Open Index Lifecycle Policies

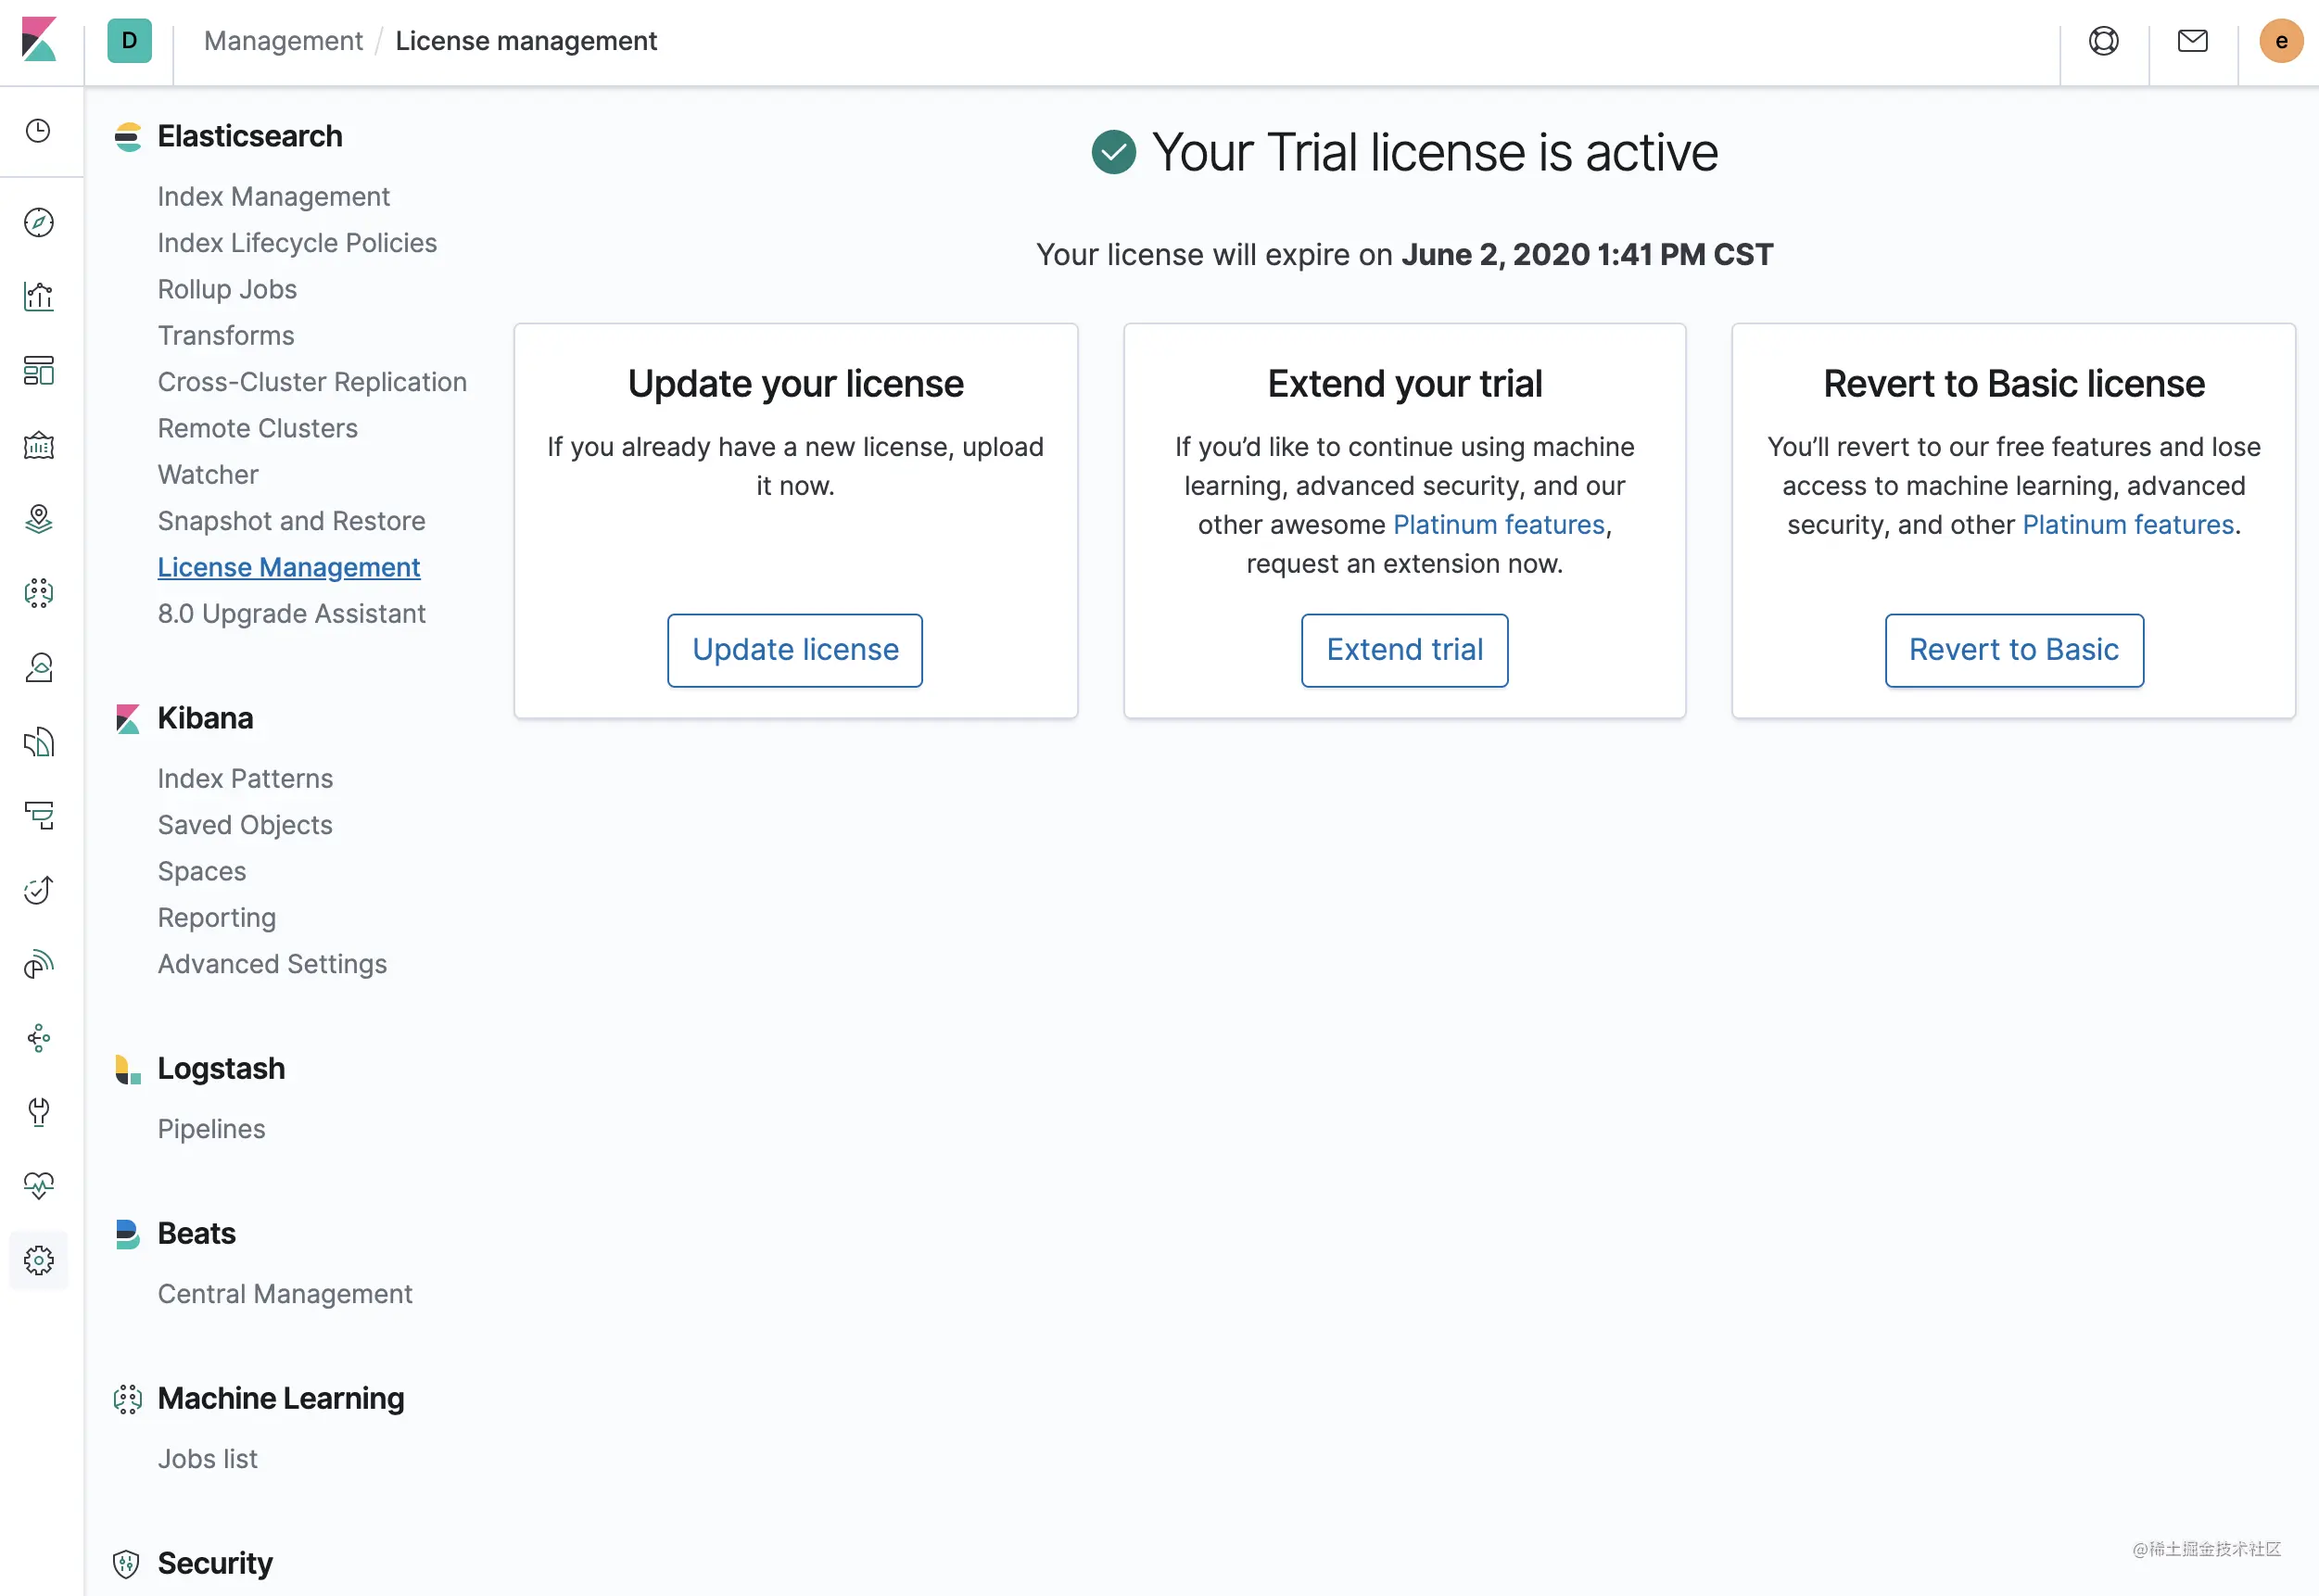click(297, 243)
